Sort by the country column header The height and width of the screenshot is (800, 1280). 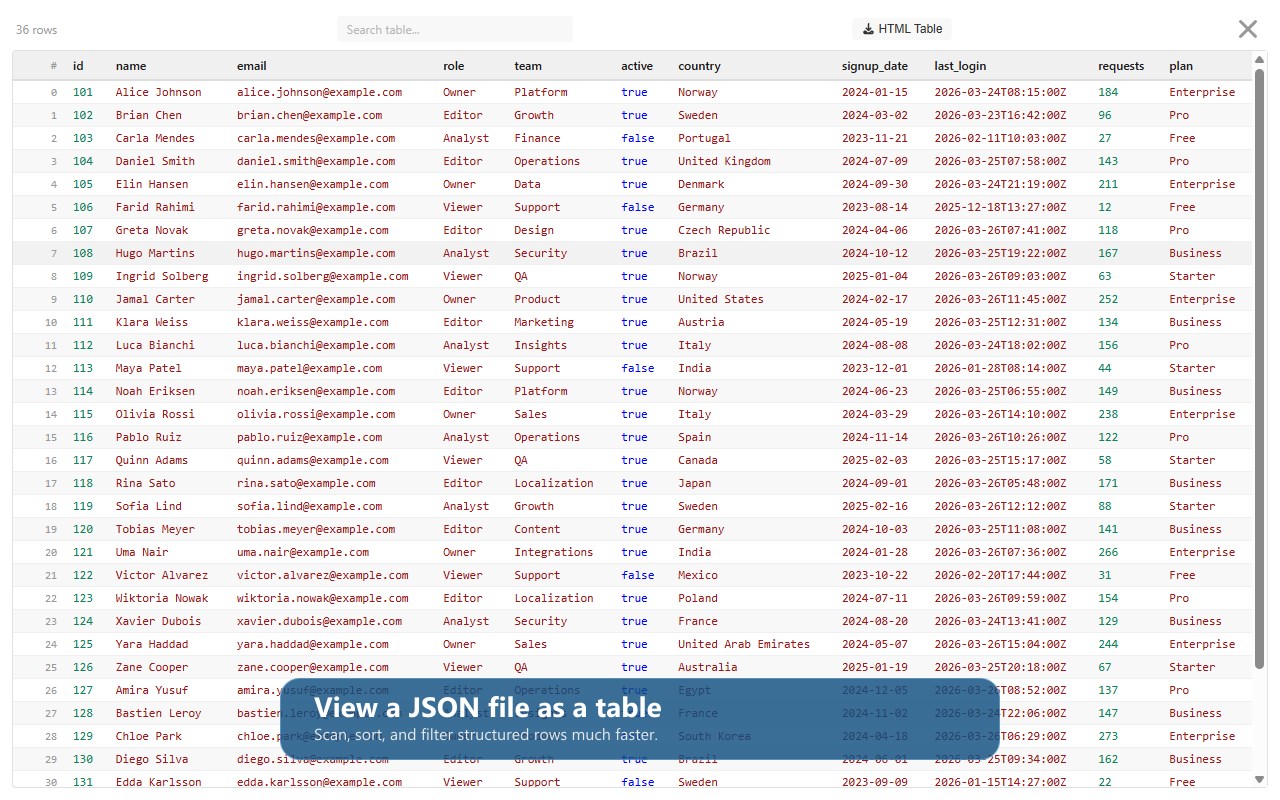coord(699,66)
